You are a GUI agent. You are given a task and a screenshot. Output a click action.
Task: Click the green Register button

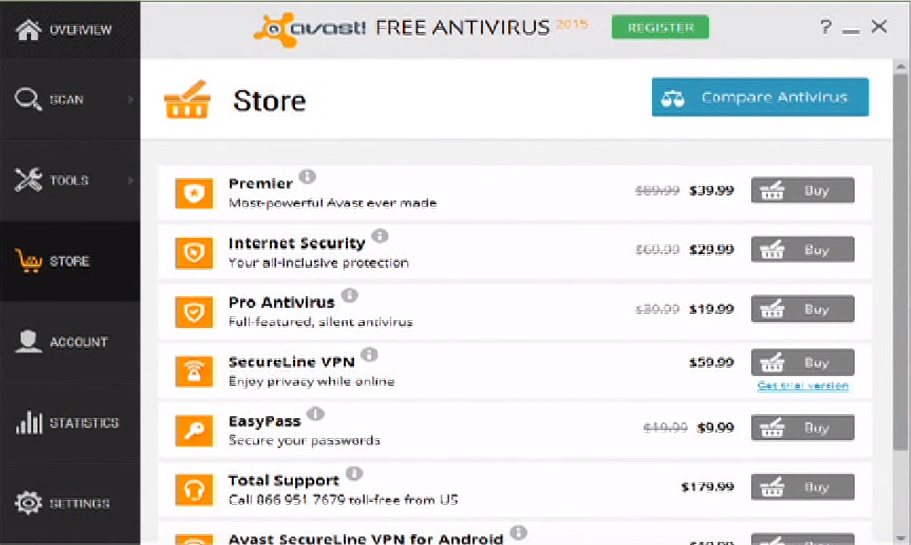click(x=660, y=27)
